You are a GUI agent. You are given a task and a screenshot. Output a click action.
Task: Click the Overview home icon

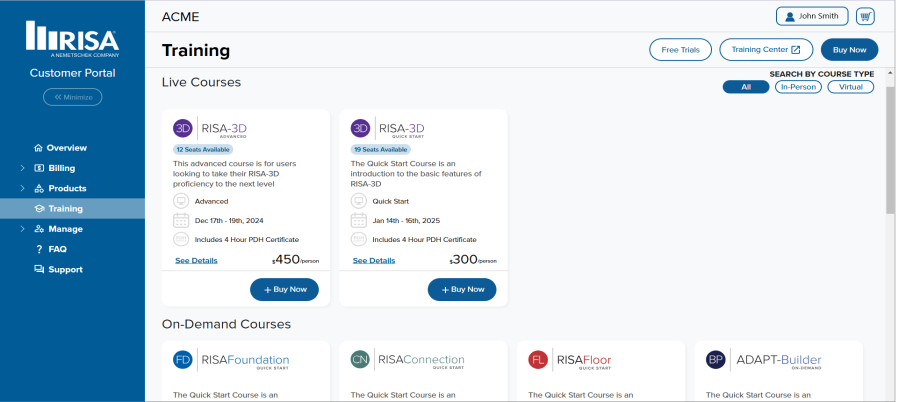[39, 148]
